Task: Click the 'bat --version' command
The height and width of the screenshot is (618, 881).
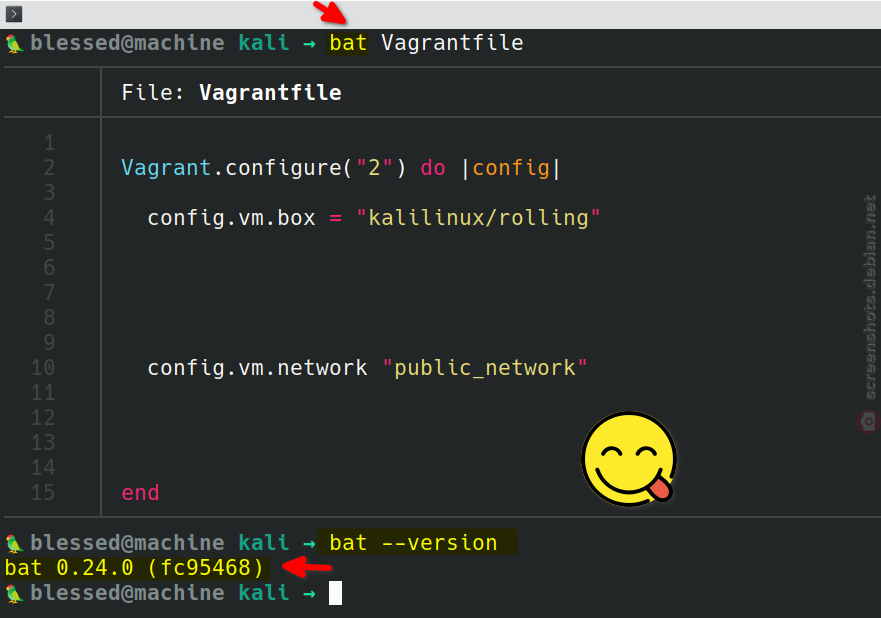Action: coord(413,543)
